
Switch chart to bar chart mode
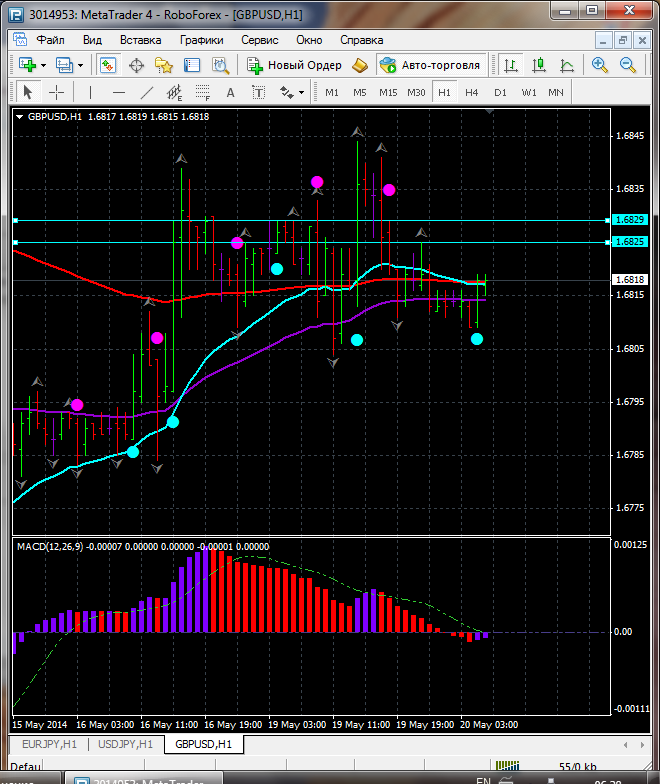coord(511,65)
